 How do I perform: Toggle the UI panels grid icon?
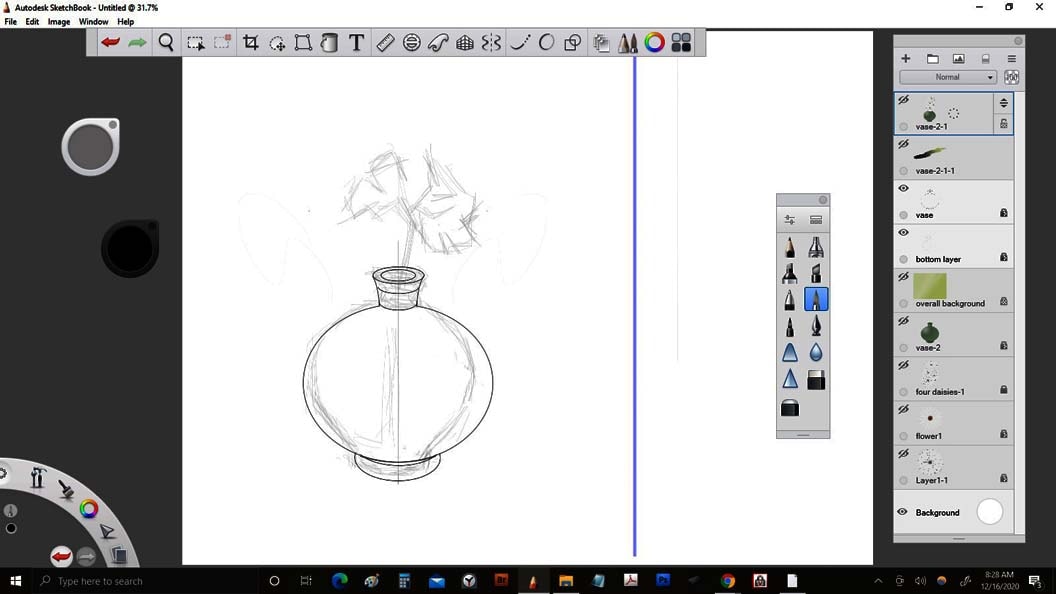click(681, 42)
